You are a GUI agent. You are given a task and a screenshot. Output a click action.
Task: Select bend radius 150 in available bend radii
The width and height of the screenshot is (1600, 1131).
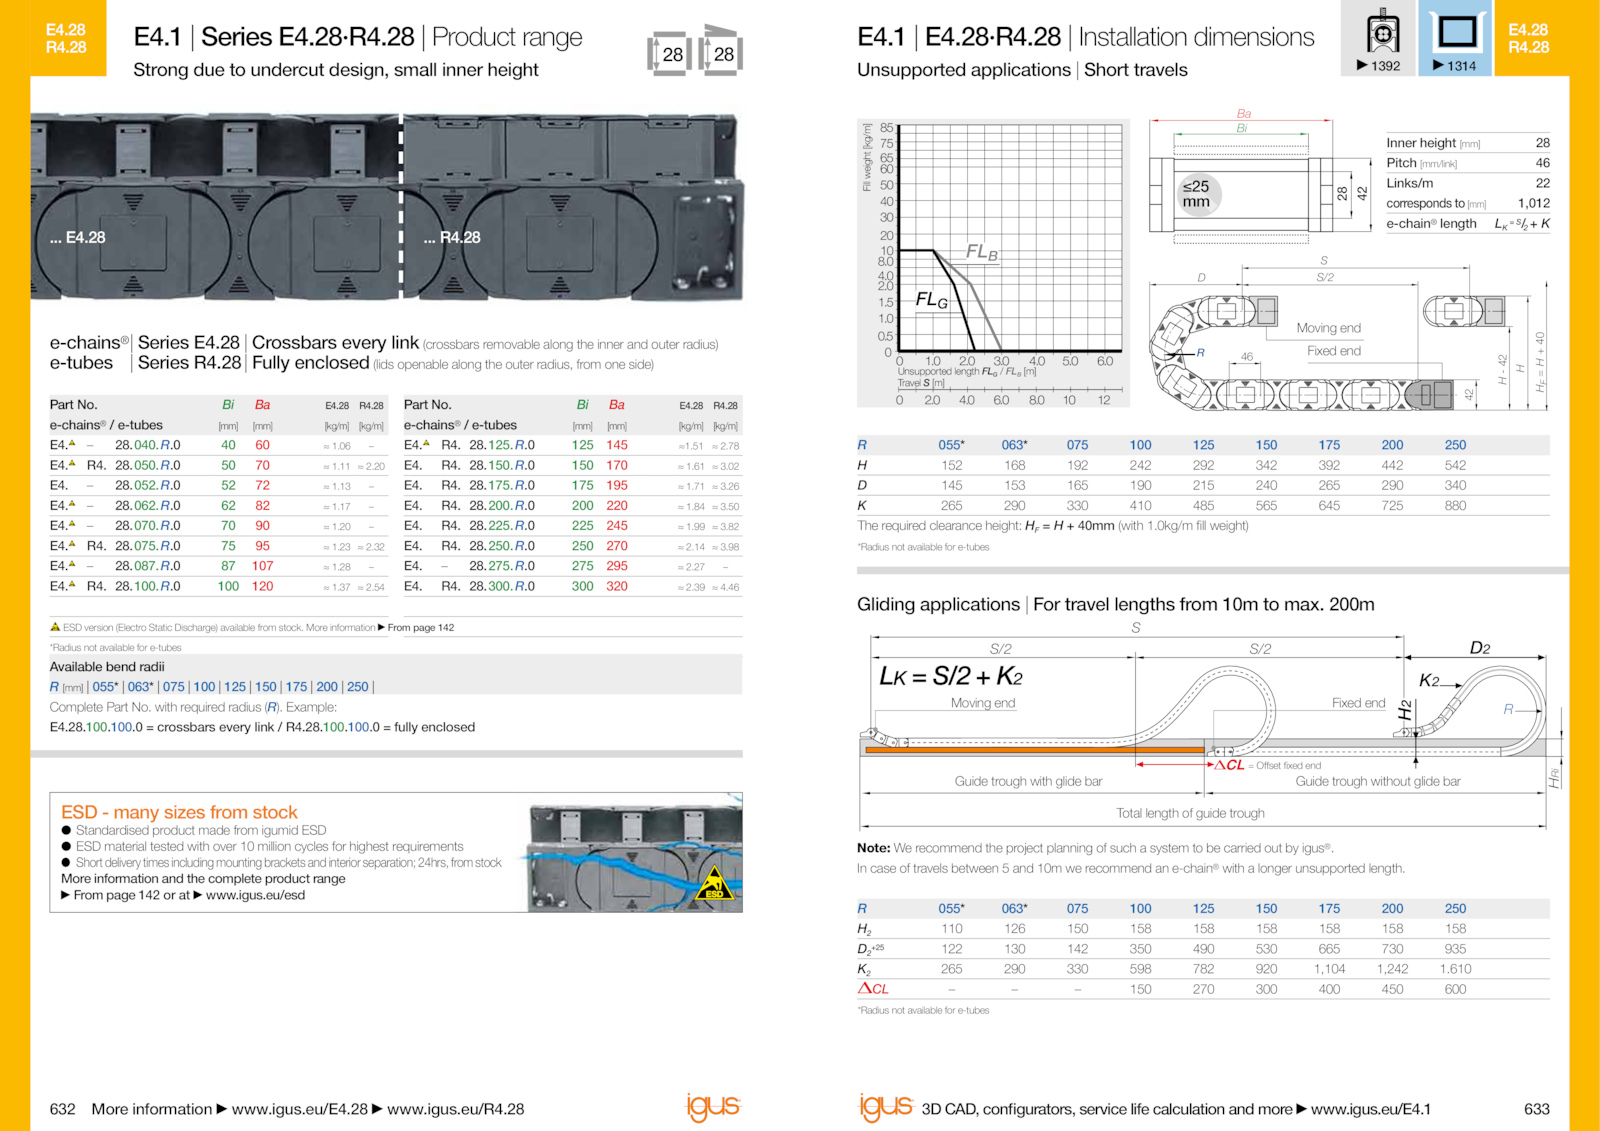point(266,687)
